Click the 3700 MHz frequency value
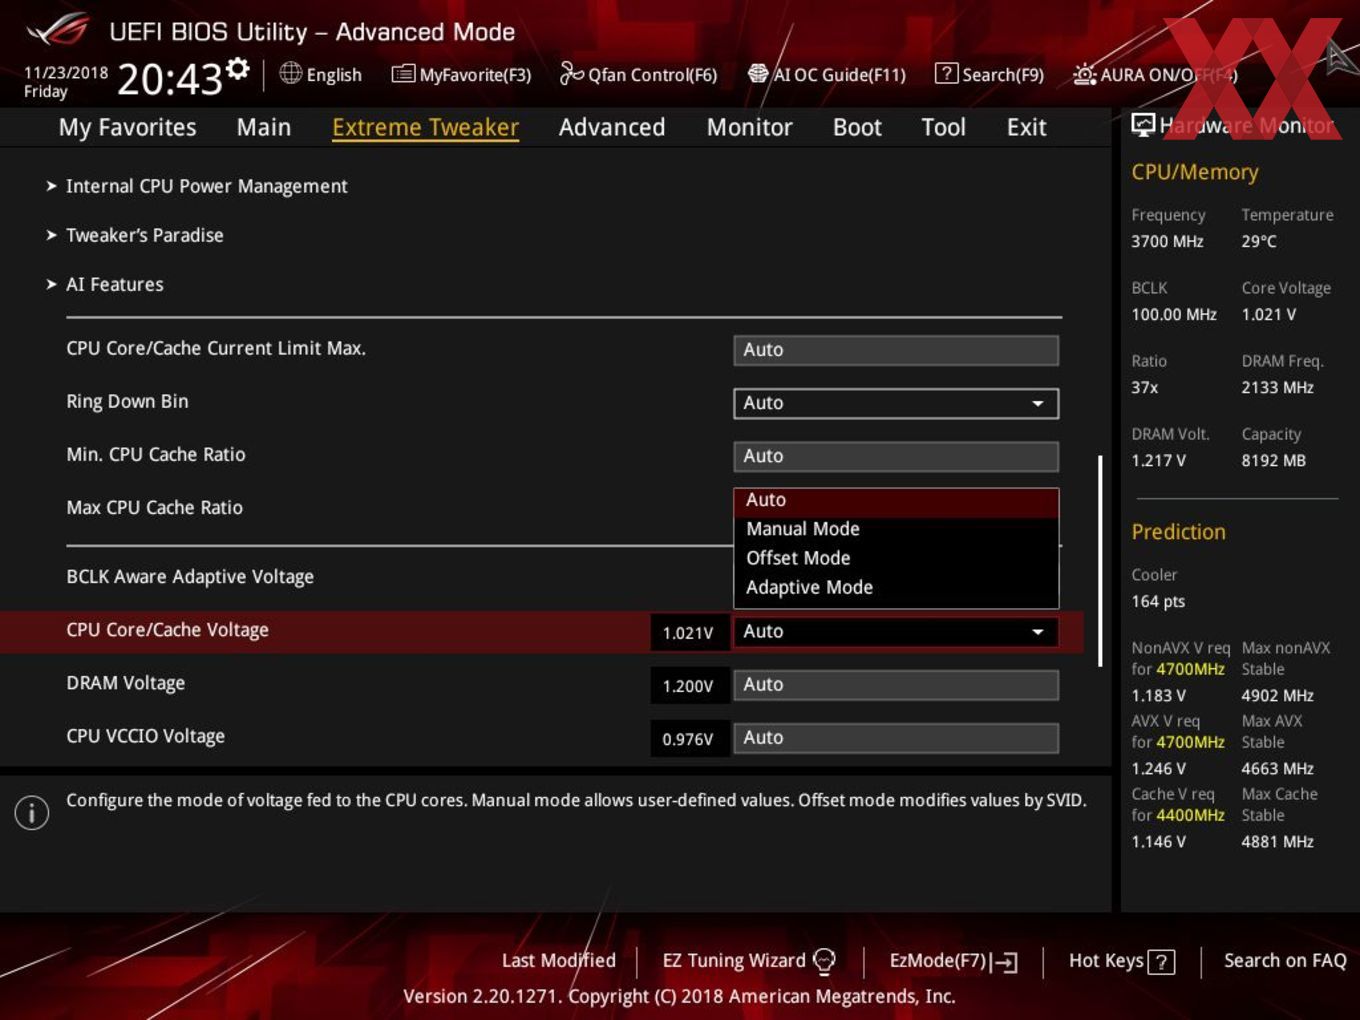The height and width of the screenshot is (1020, 1360). pyautogui.click(x=1167, y=241)
